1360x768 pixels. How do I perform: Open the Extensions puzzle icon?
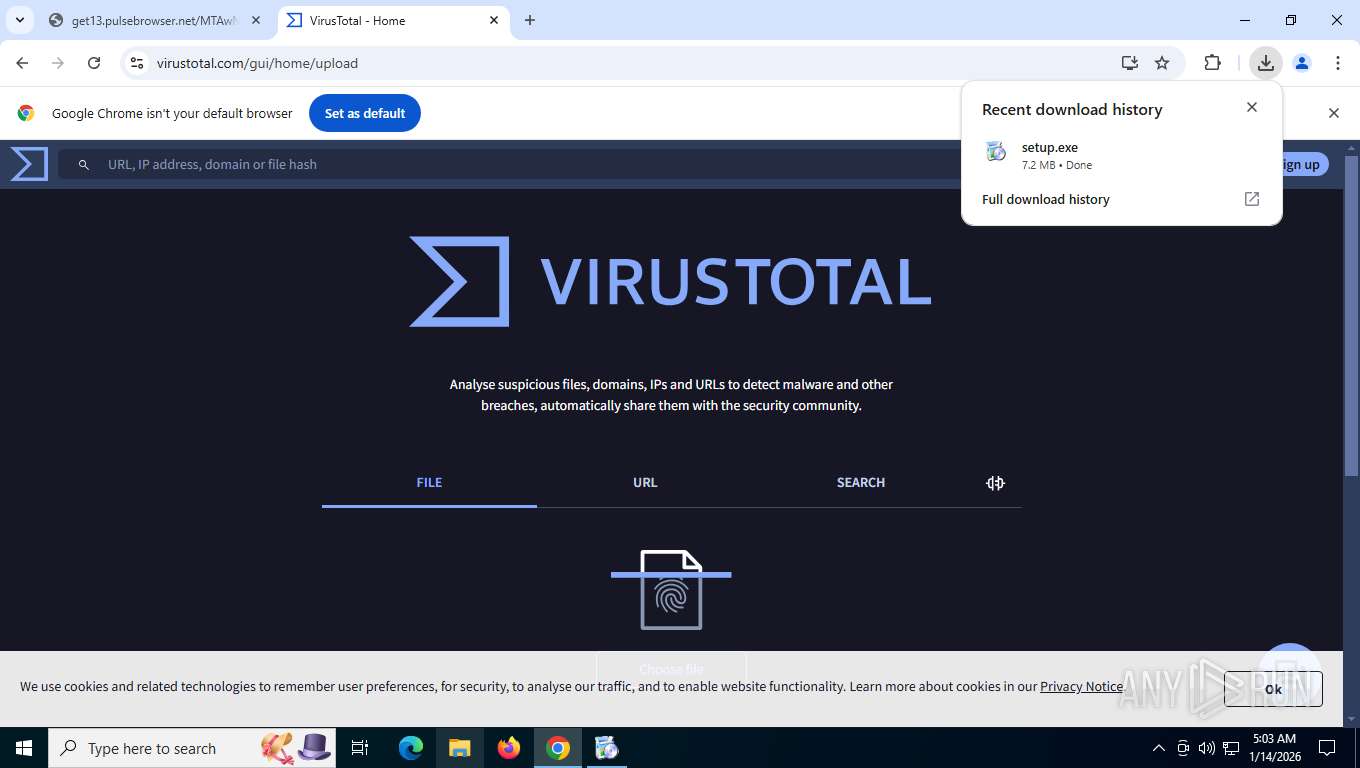tap(1213, 63)
